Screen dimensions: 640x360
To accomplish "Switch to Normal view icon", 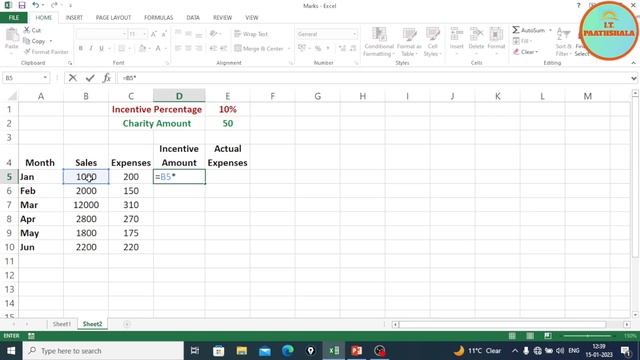I will 512,336.
